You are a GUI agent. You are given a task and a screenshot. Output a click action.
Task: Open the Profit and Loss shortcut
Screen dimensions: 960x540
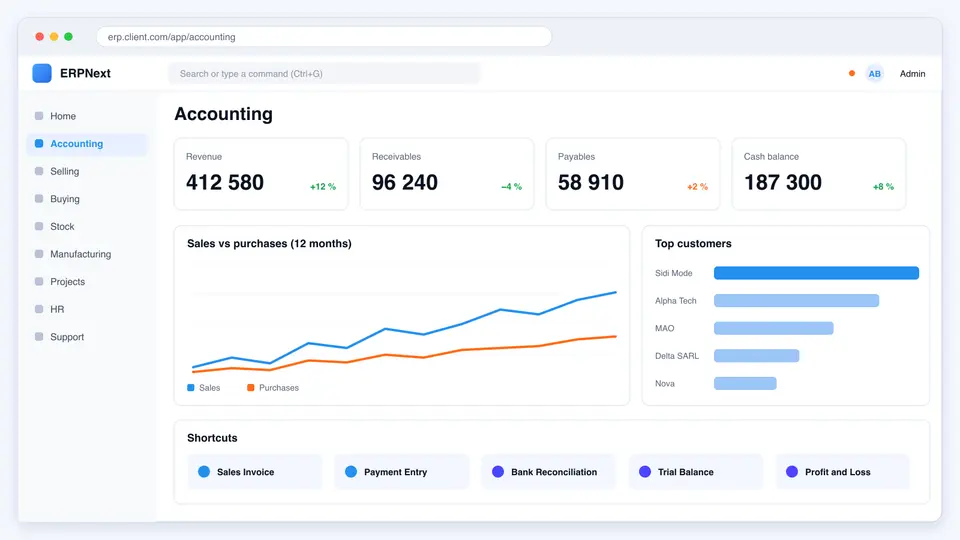[x=842, y=471]
